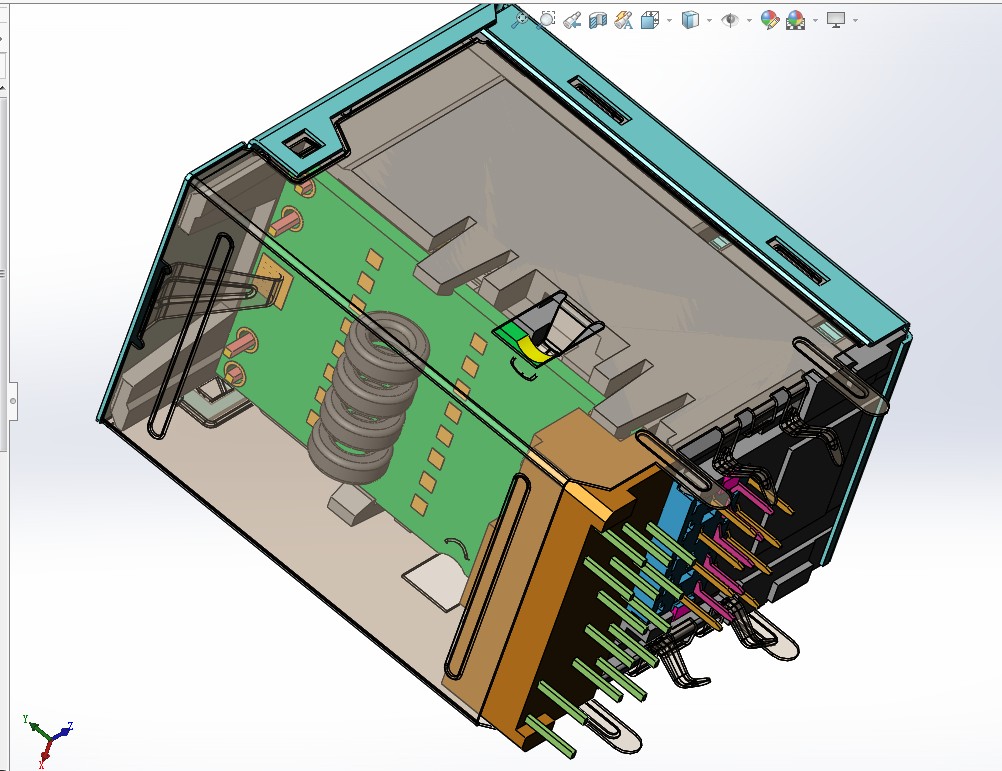The image size is (1002, 771).
Task: Expand the Hide/Show Items dropdown arrow
Action: coord(749,20)
